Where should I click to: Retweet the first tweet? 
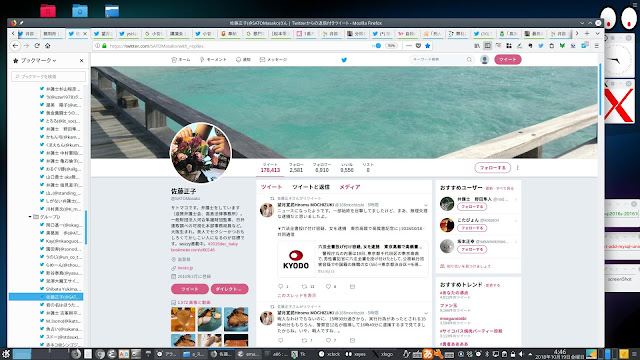tap(304, 287)
